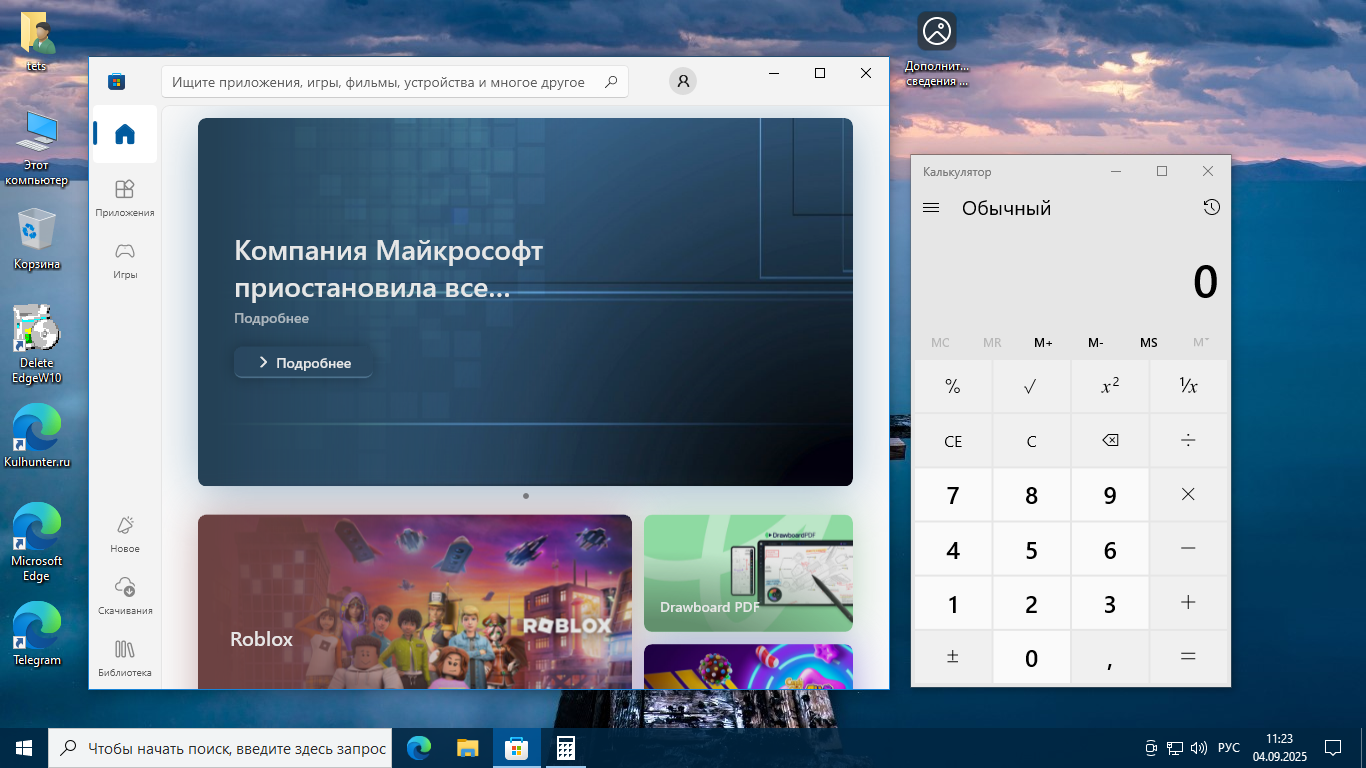Click digit 4 in calculator

[x=953, y=548]
